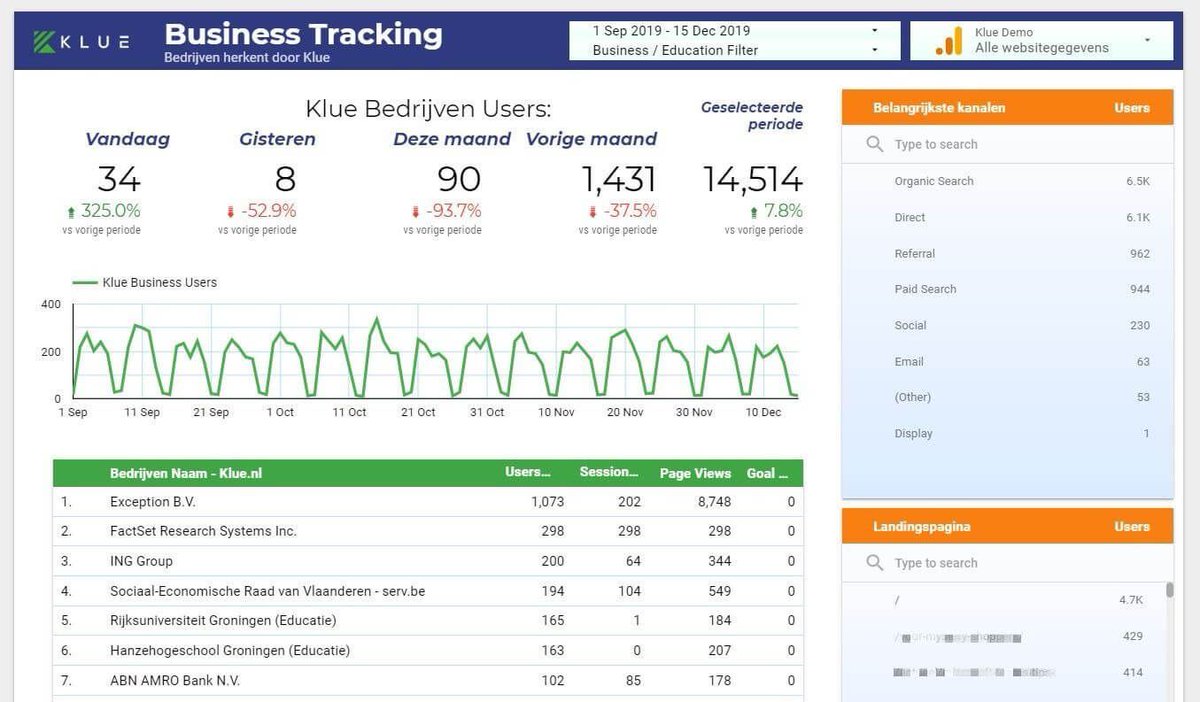1200x702 pixels.
Task: Select the (Other) channel row
Action: [1007, 397]
